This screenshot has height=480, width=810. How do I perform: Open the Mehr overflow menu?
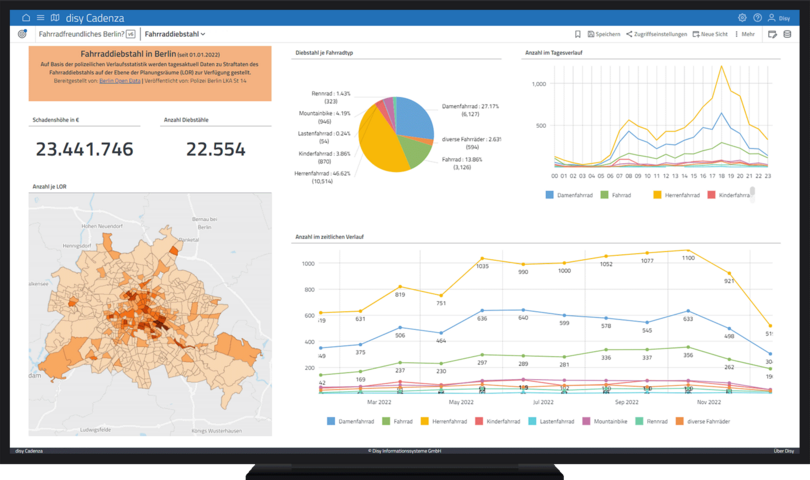(745, 34)
